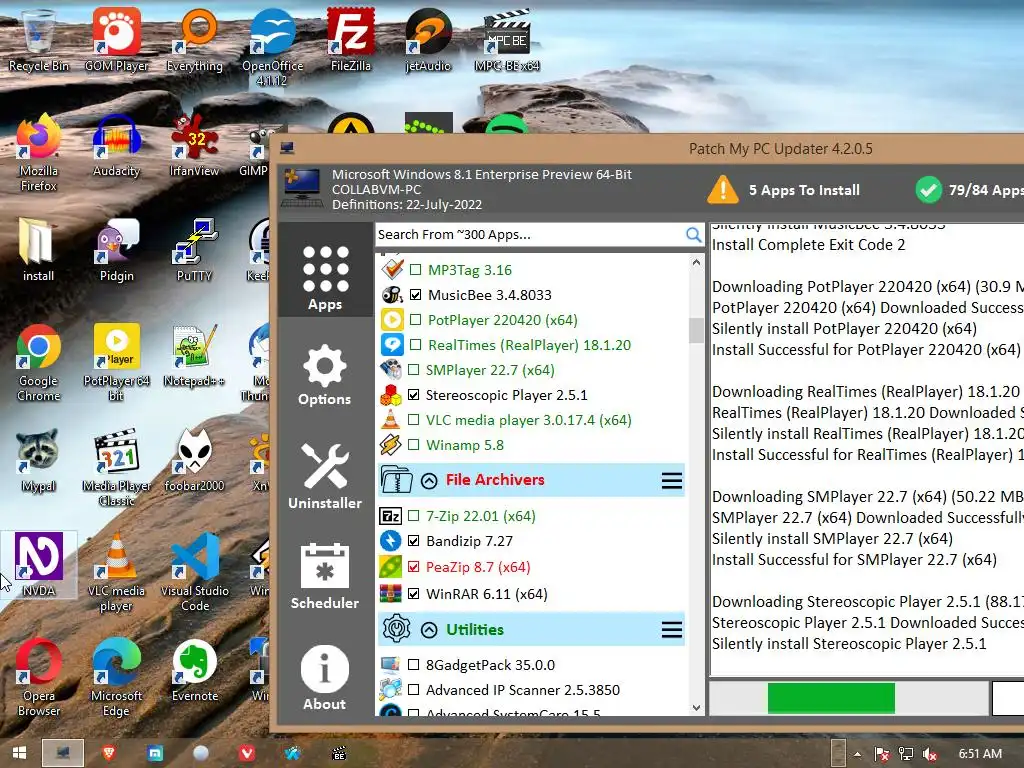
Task: Click the scroll down arrow of app list
Action: click(696, 708)
